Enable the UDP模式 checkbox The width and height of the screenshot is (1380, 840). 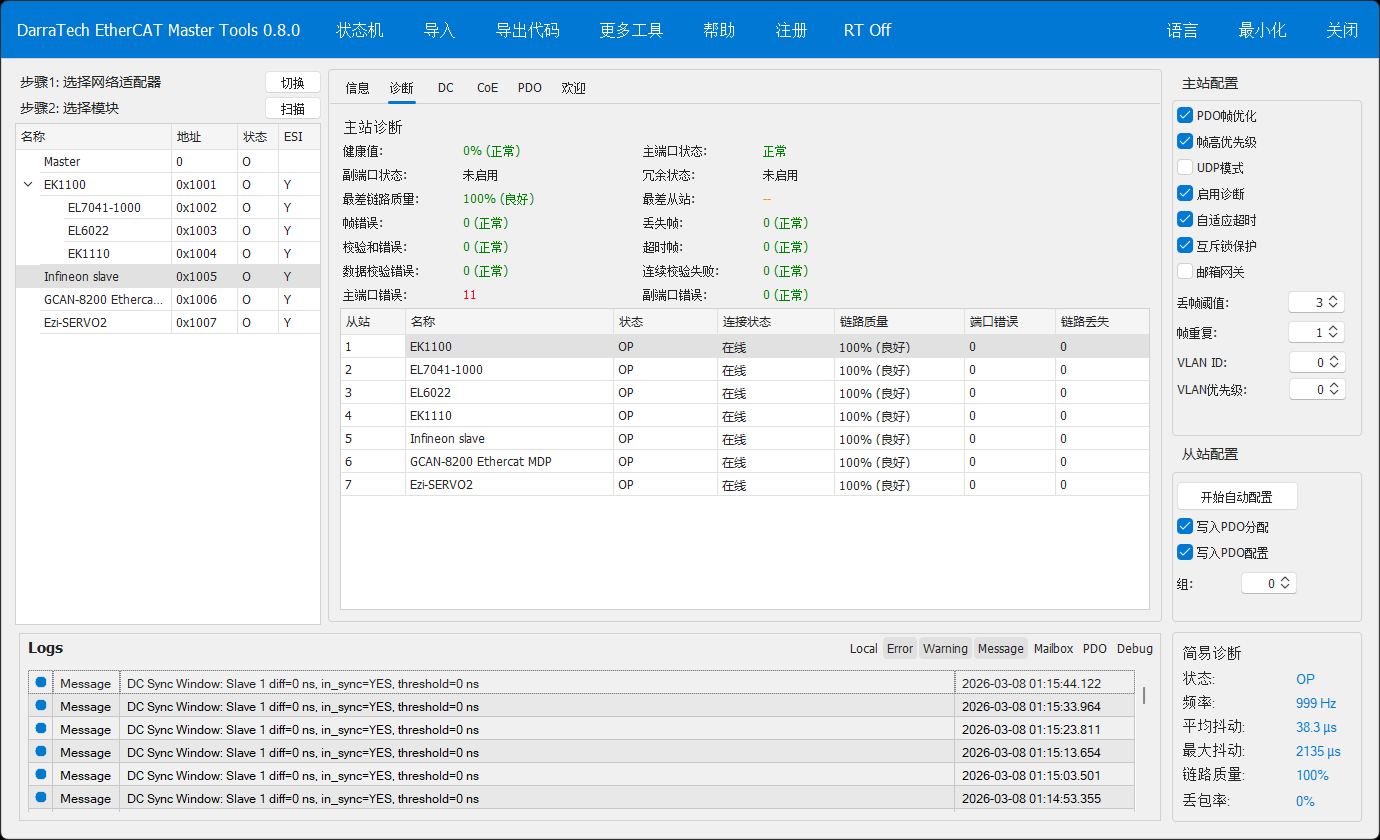click(x=1186, y=168)
